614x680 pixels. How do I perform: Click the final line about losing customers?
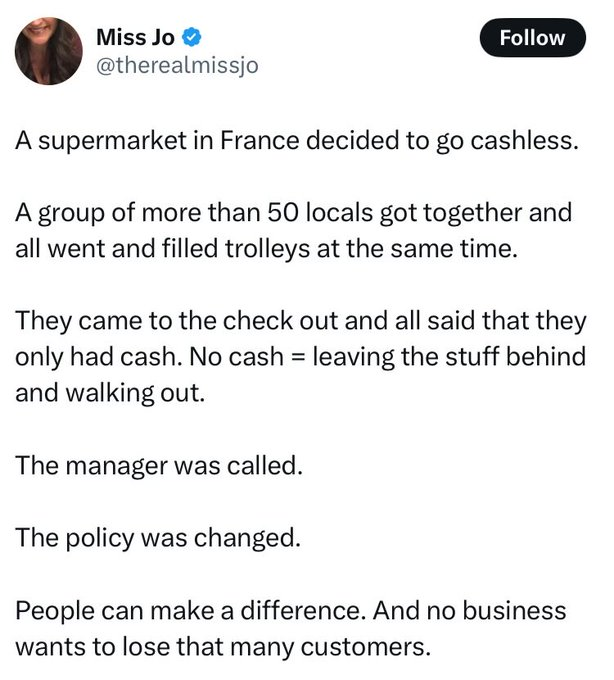point(223,646)
